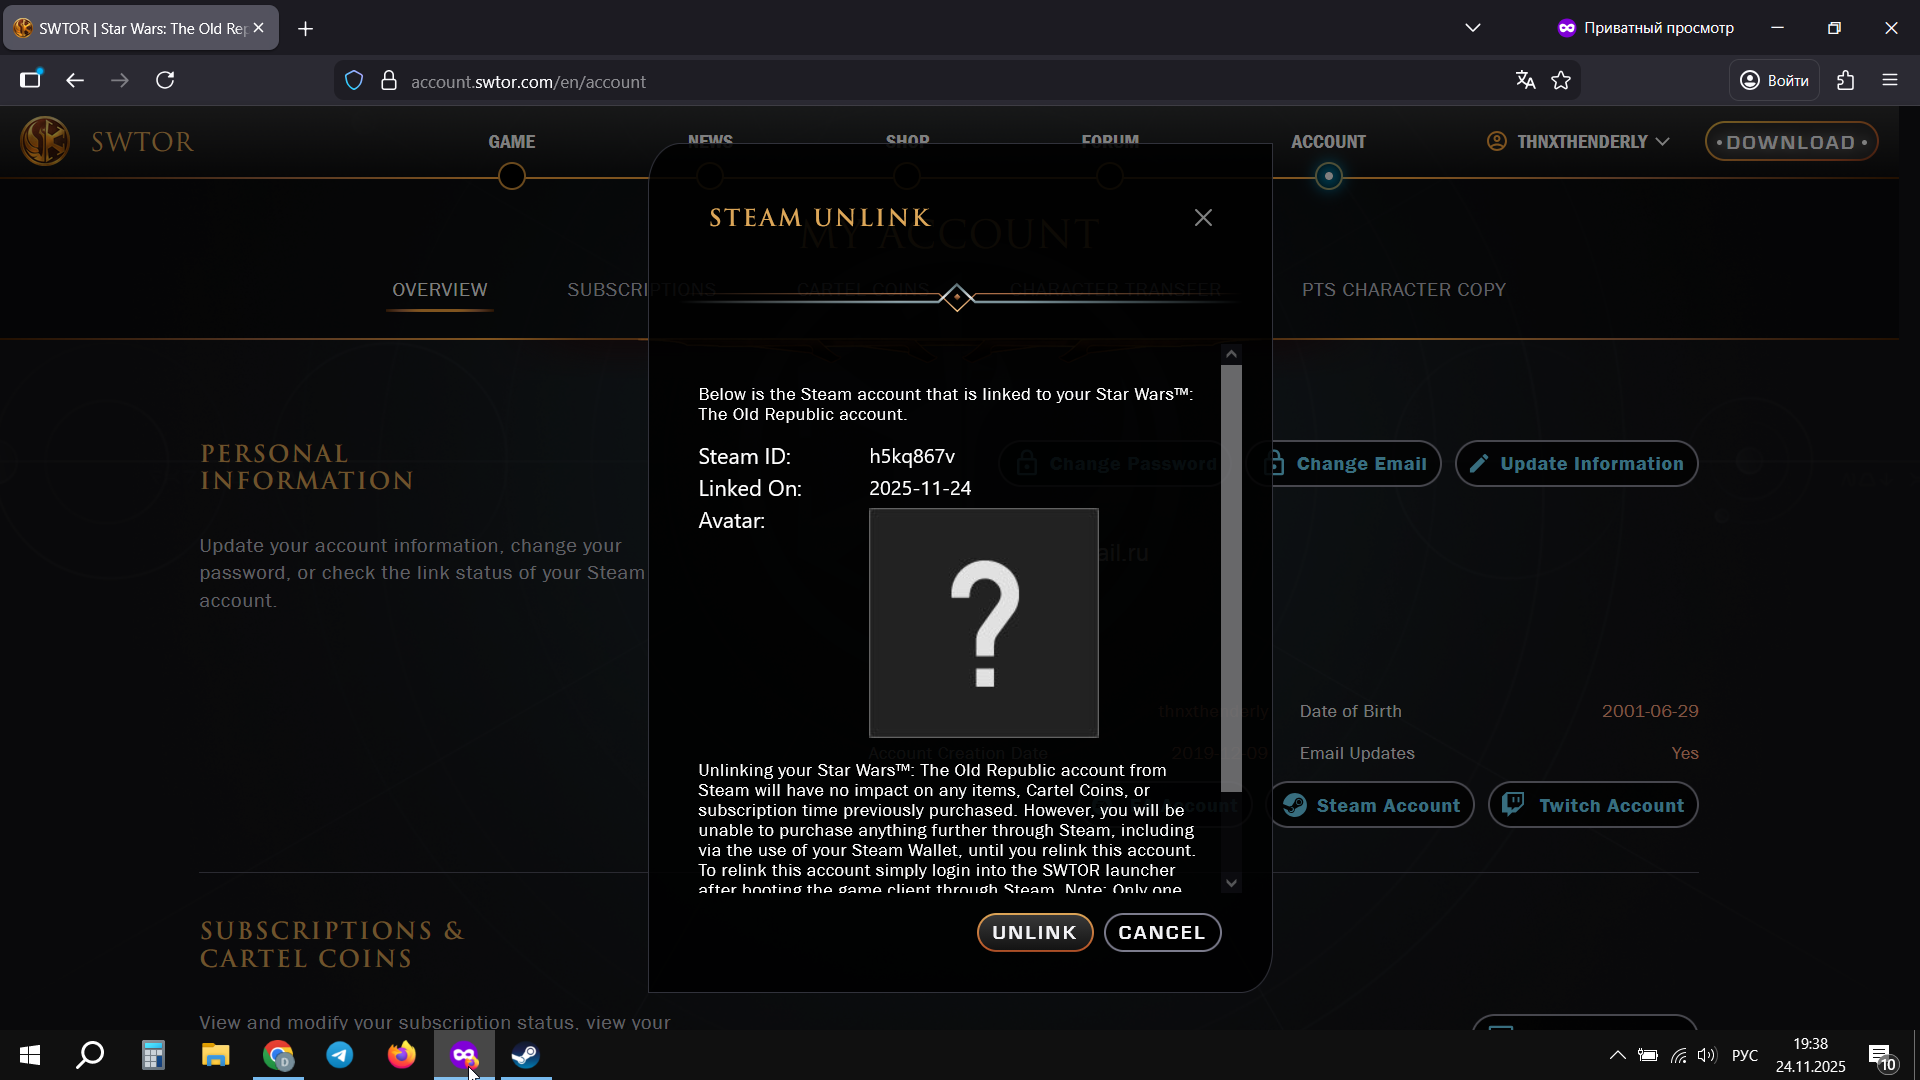Close the Steam Unlink dialog with X
The image size is (1920, 1080).
point(1203,218)
